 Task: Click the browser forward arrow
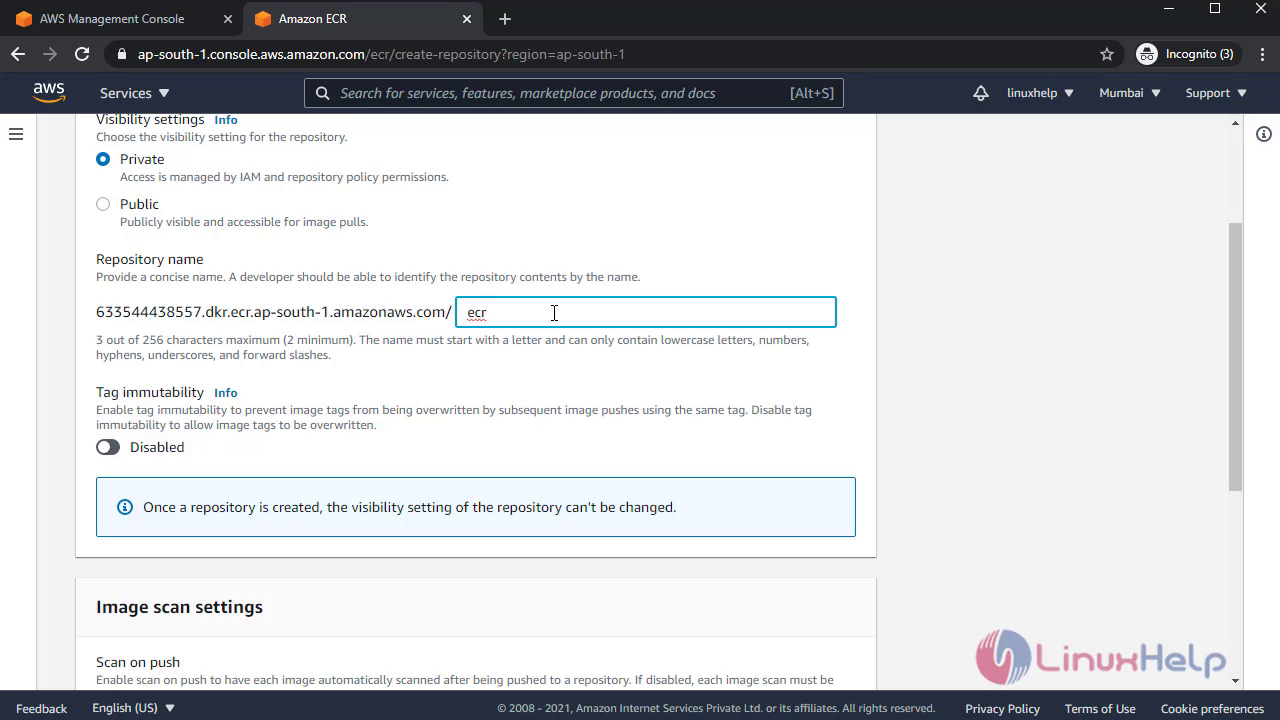coord(50,54)
